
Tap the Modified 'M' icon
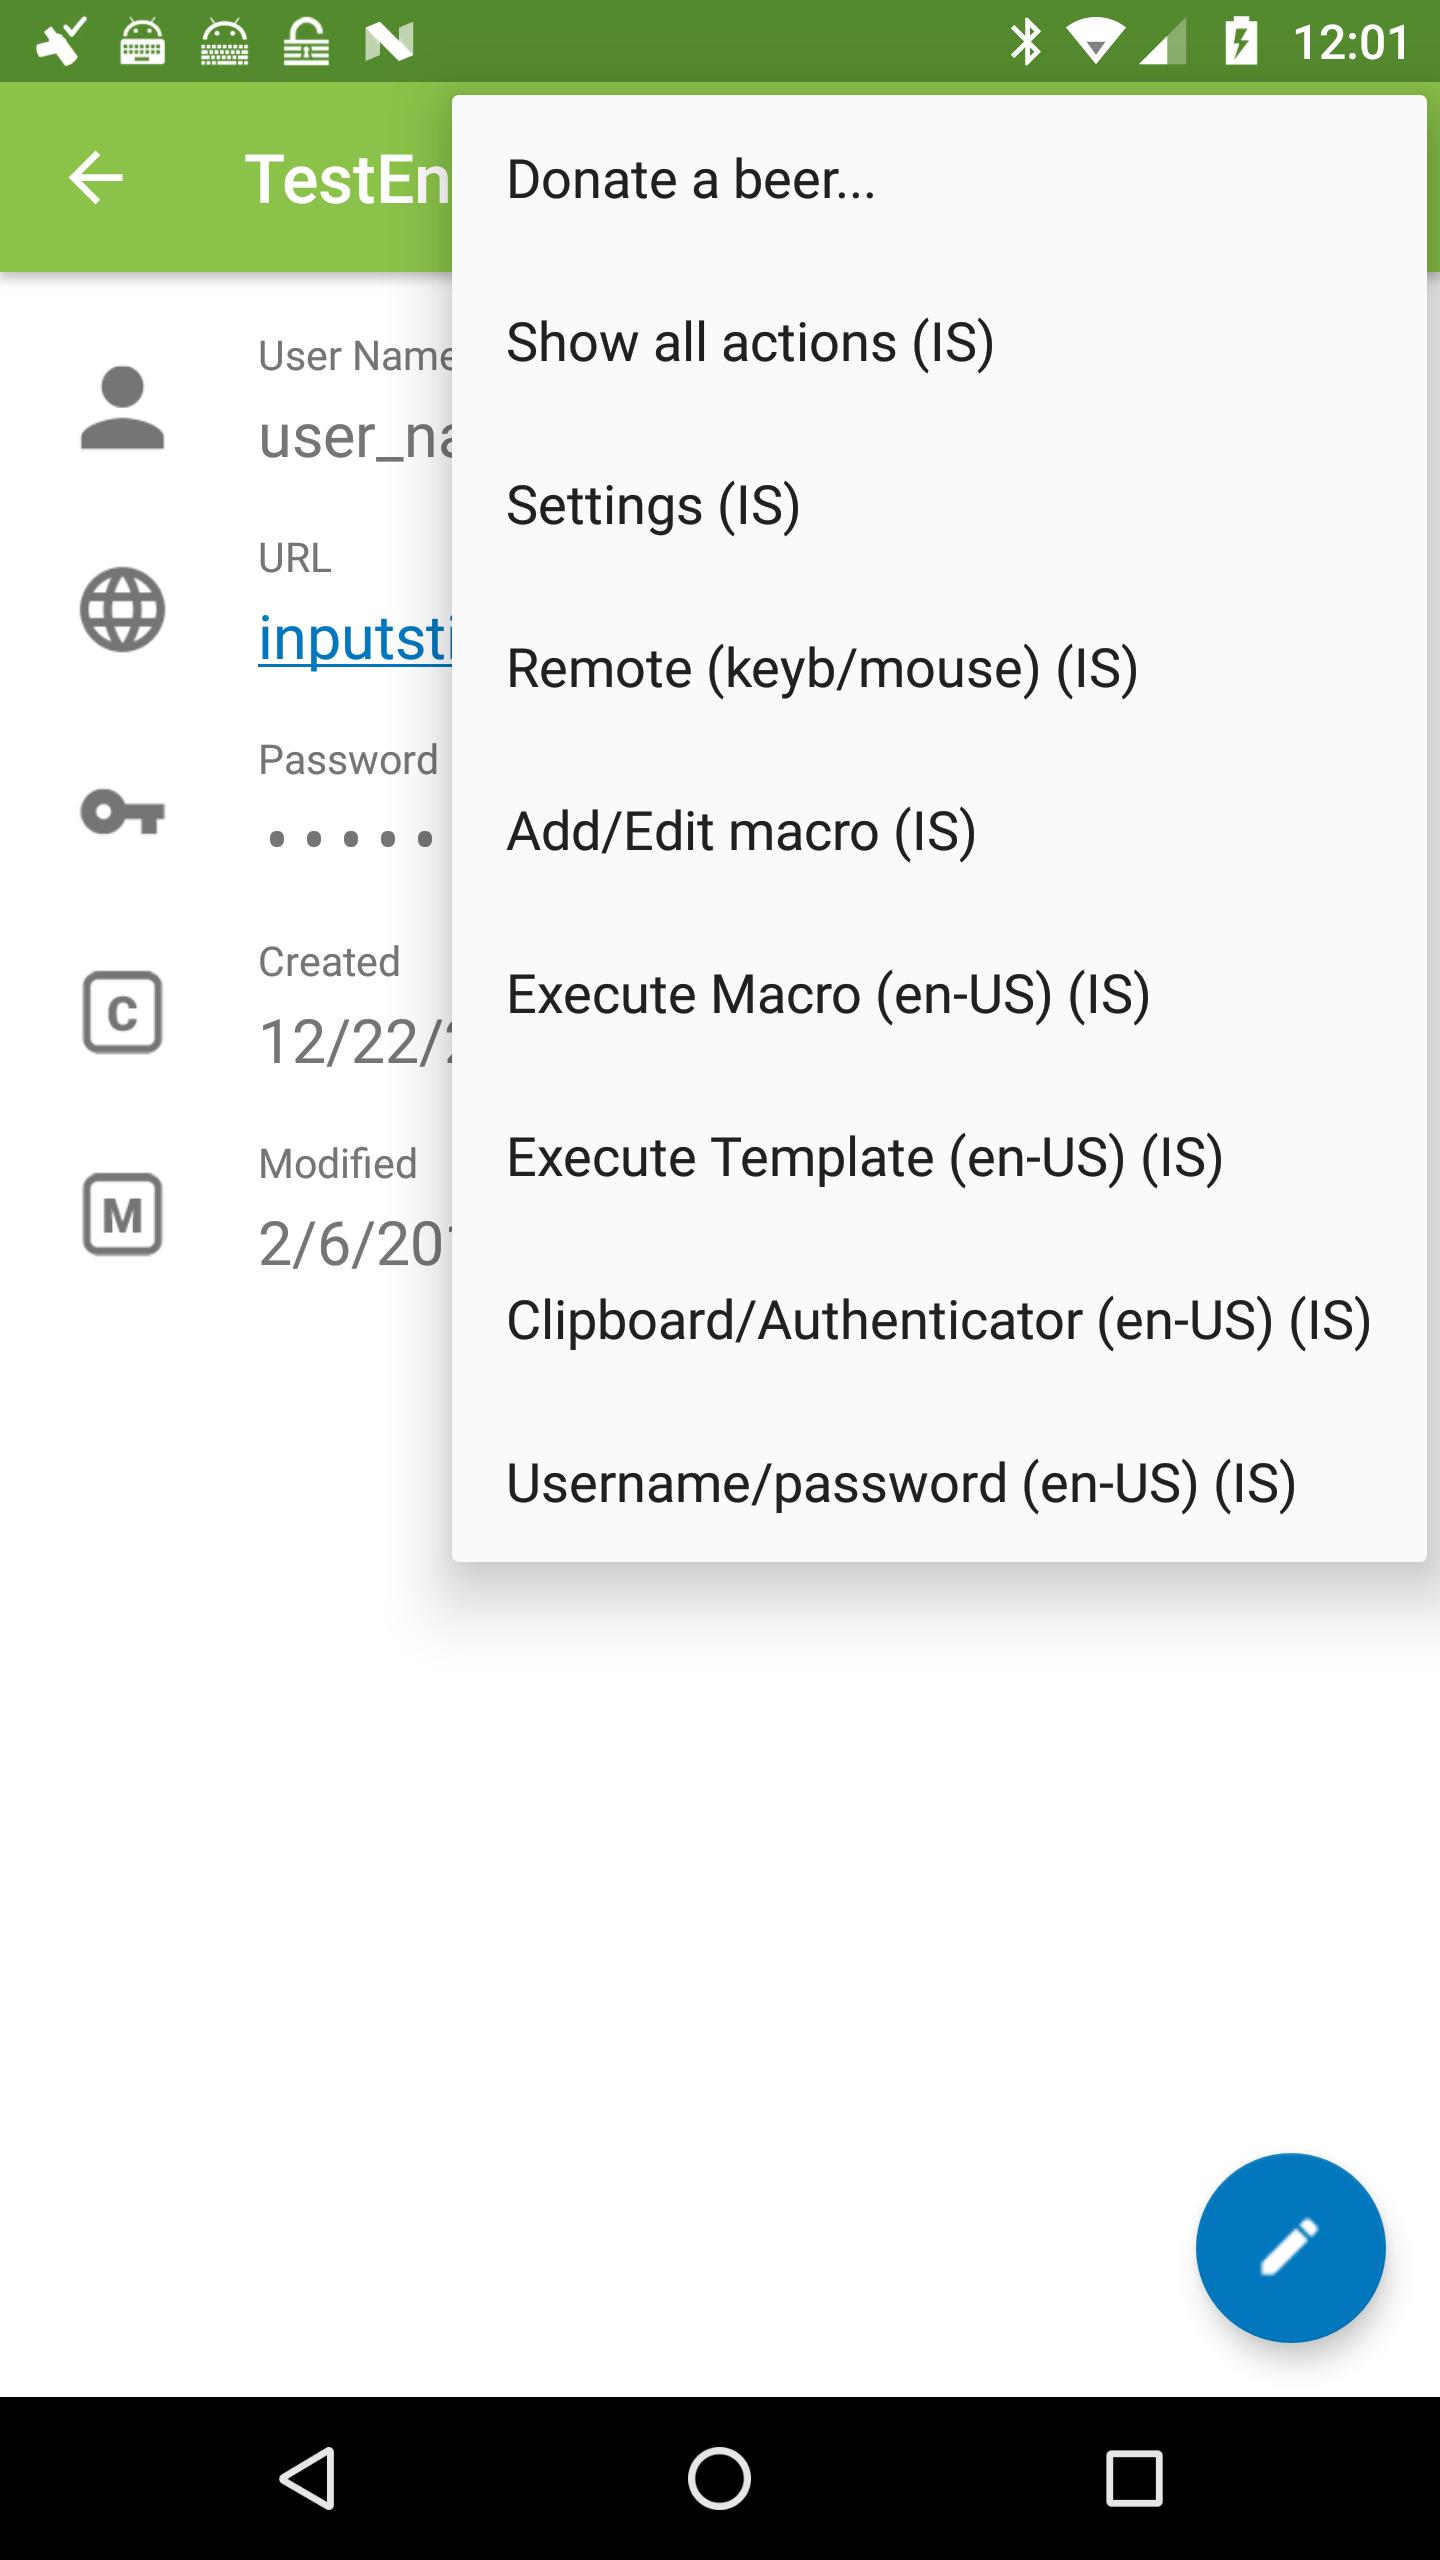pyautogui.click(x=122, y=1214)
